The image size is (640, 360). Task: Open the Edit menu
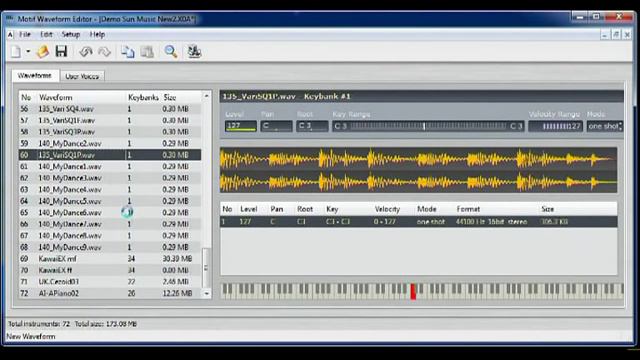click(x=46, y=35)
